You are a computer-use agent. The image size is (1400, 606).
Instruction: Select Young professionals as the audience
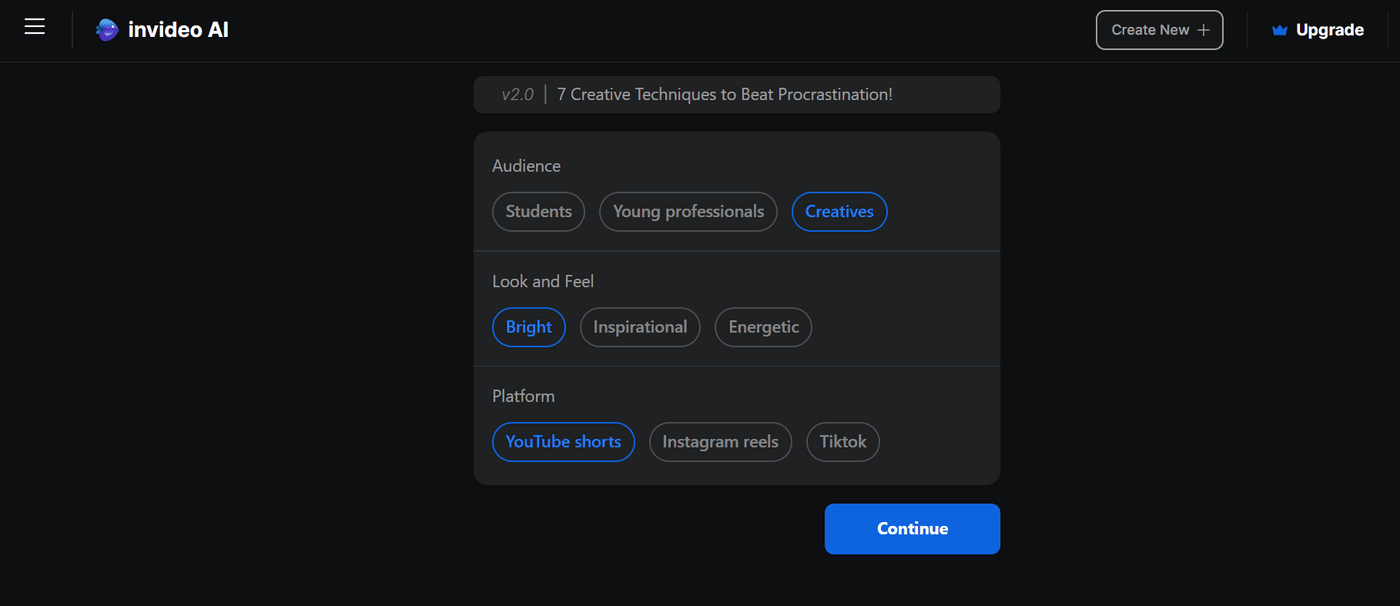(687, 211)
